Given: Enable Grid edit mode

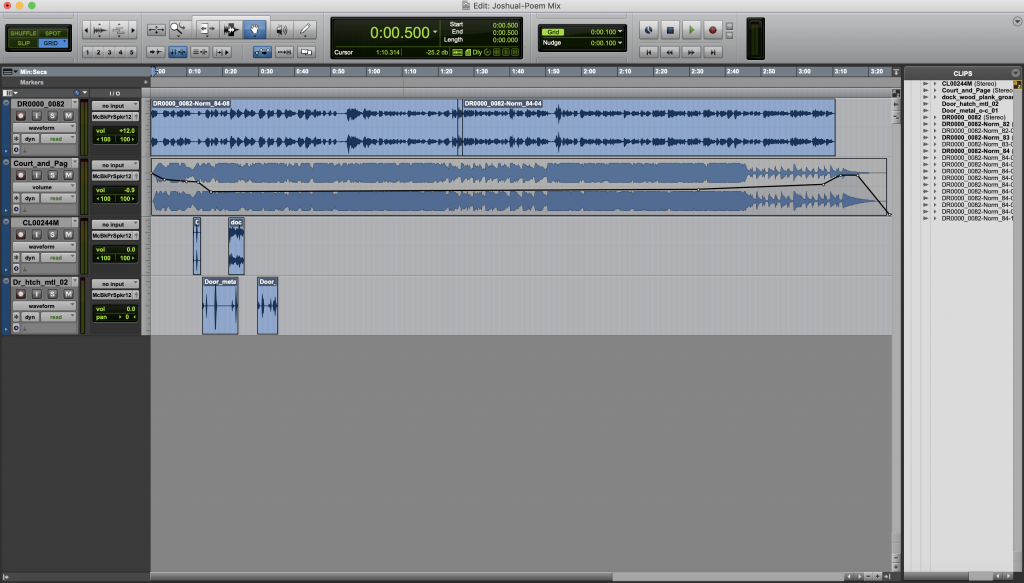Looking at the screenshot, I should coord(52,43).
